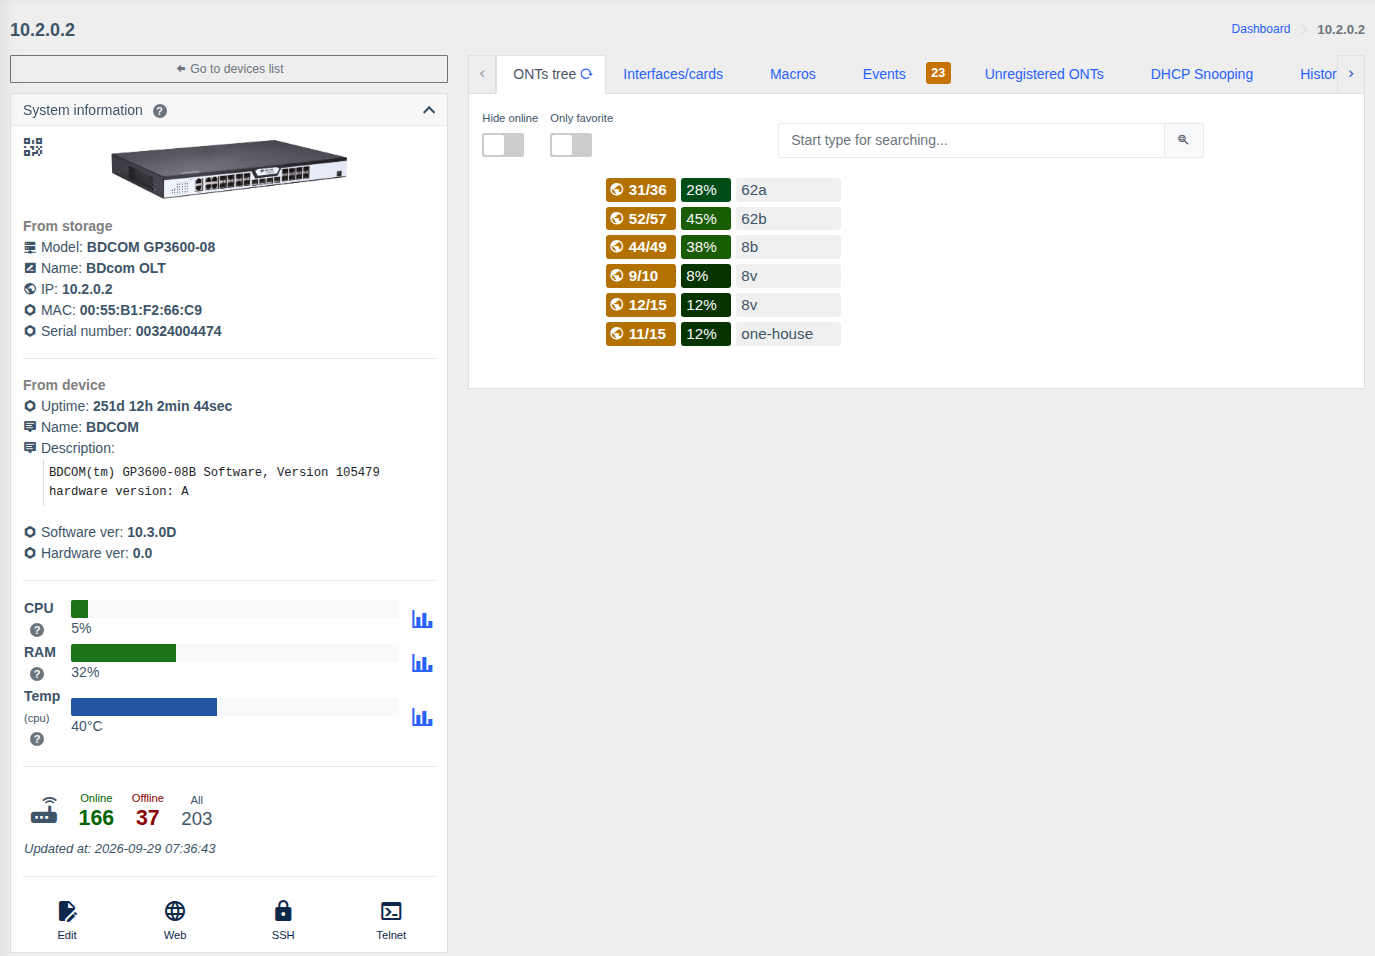The height and width of the screenshot is (956, 1375).
Task: Refresh ONTs tree with reload icon
Action: click(587, 74)
